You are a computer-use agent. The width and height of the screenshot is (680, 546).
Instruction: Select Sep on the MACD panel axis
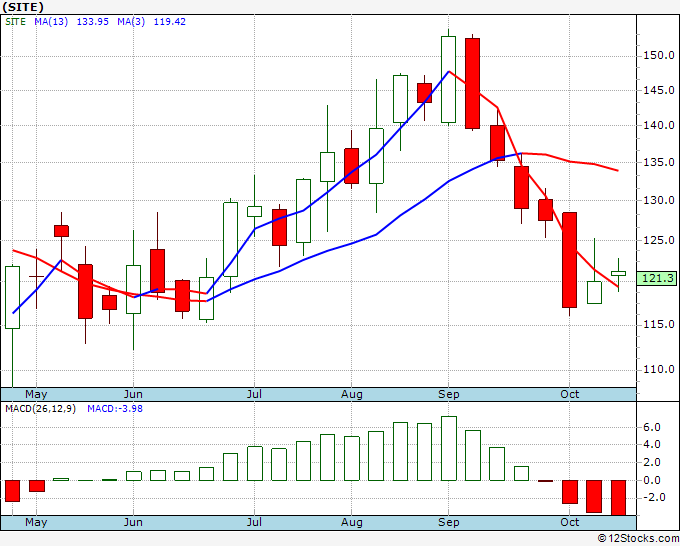coord(448,523)
